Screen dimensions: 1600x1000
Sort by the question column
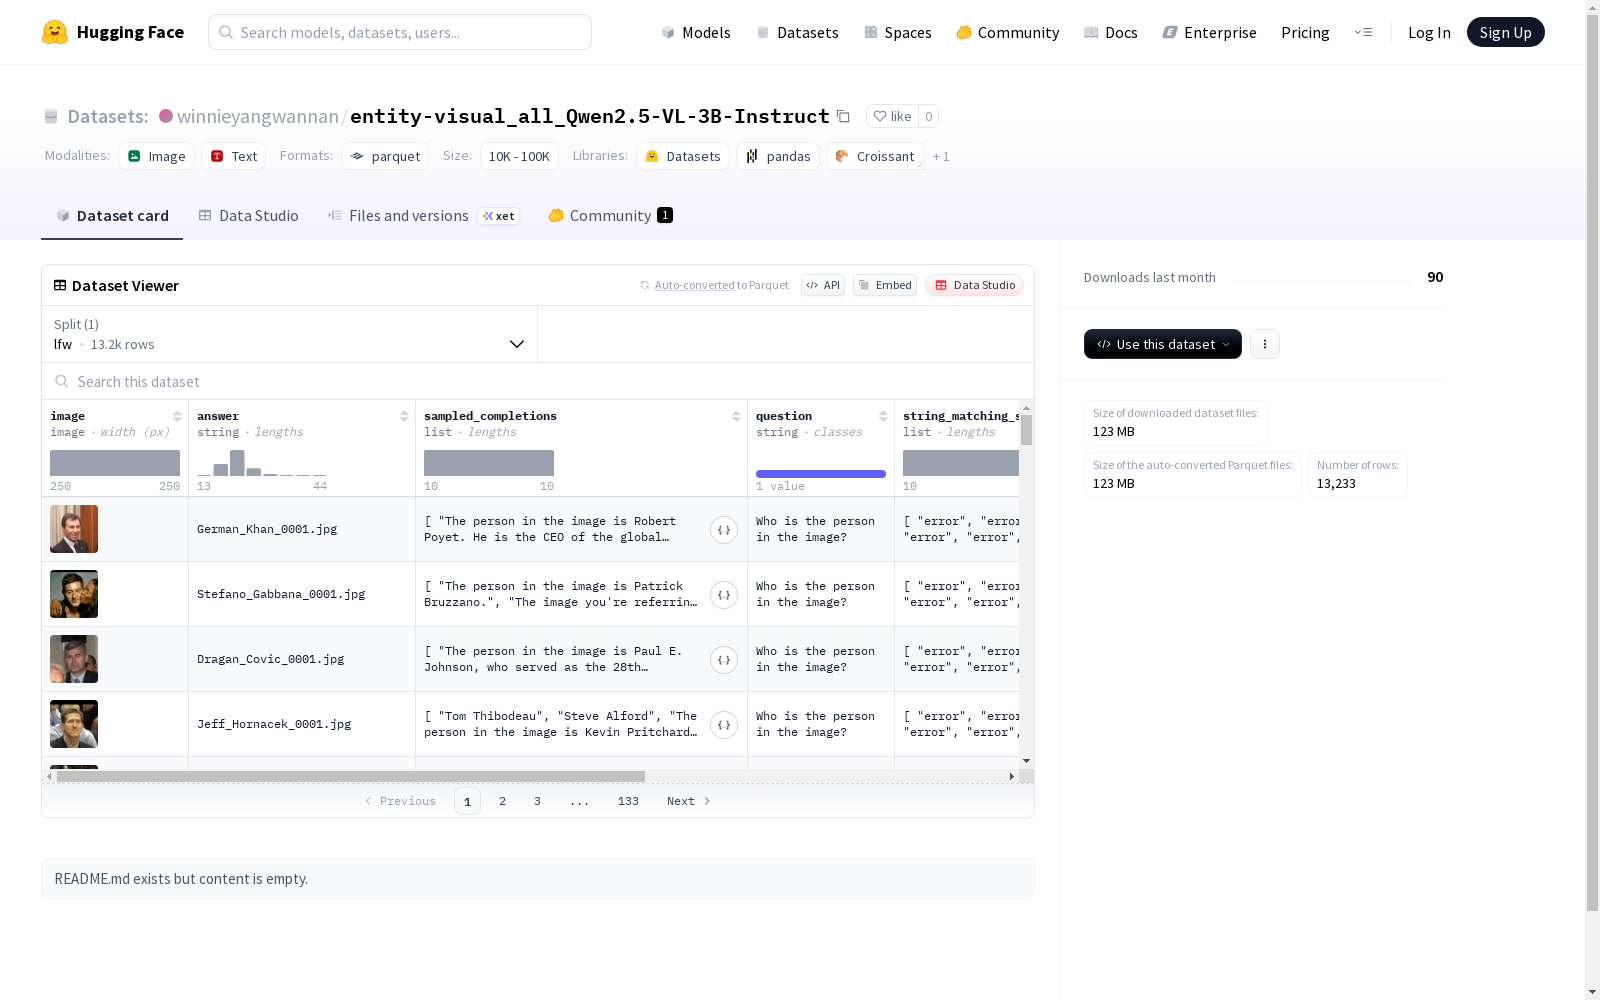point(883,416)
